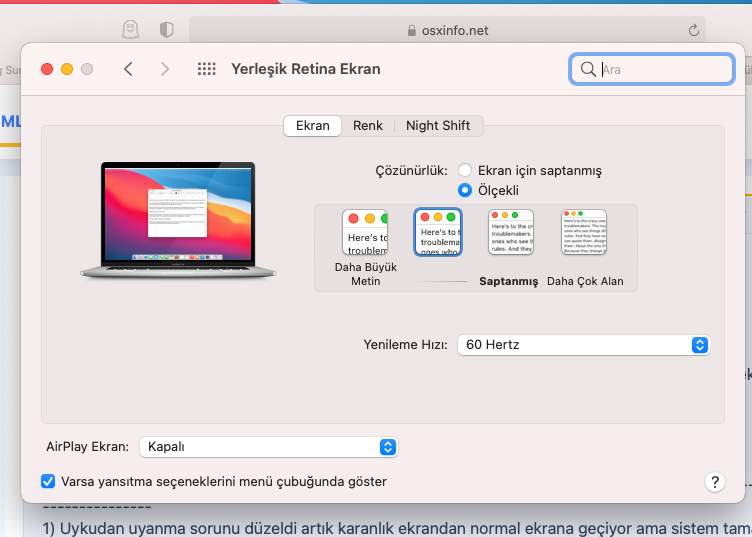Show all preferences grid icon
752x537 pixels.
[x=207, y=69]
